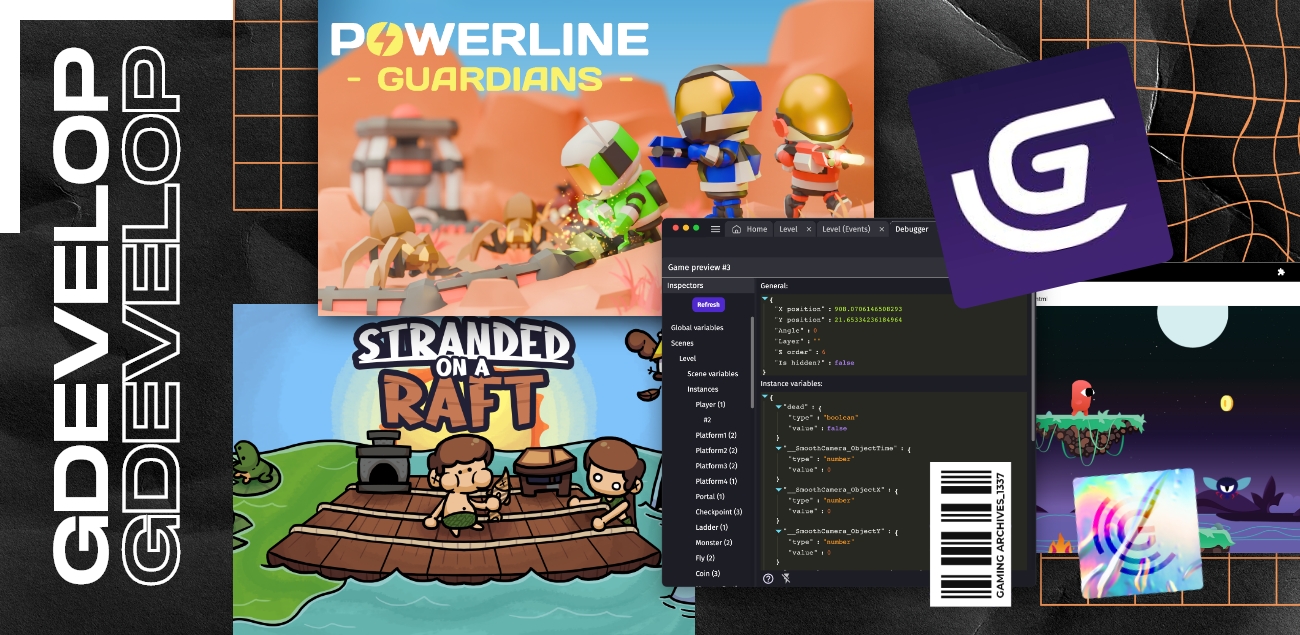Select Player (1) in instances list
The width and height of the screenshot is (1300, 635).
point(708,404)
